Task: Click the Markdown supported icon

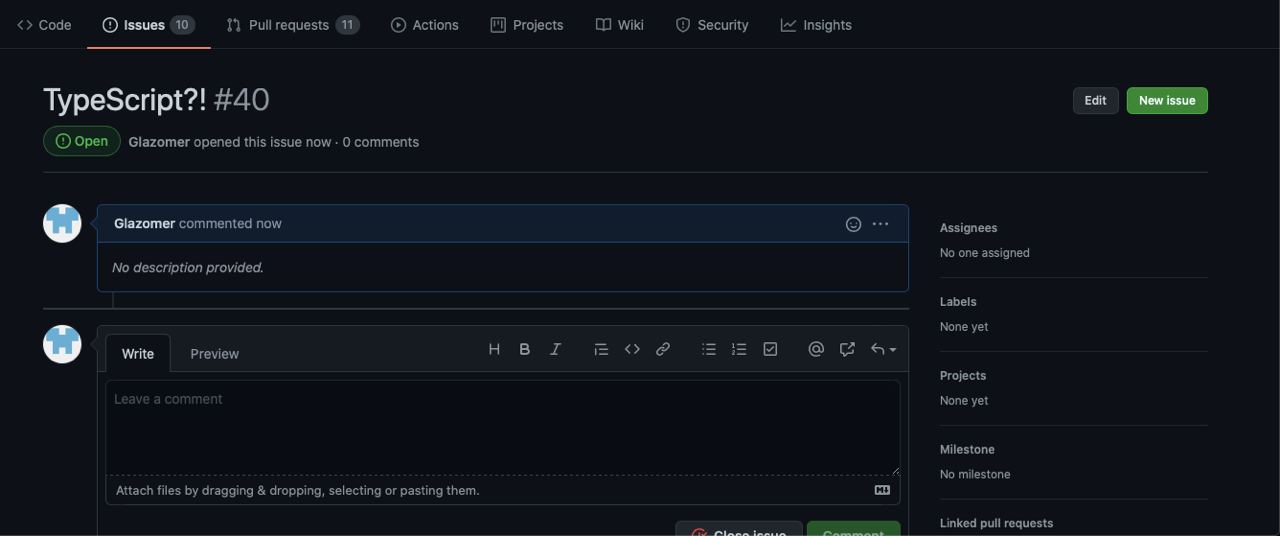Action: [882, 490]
